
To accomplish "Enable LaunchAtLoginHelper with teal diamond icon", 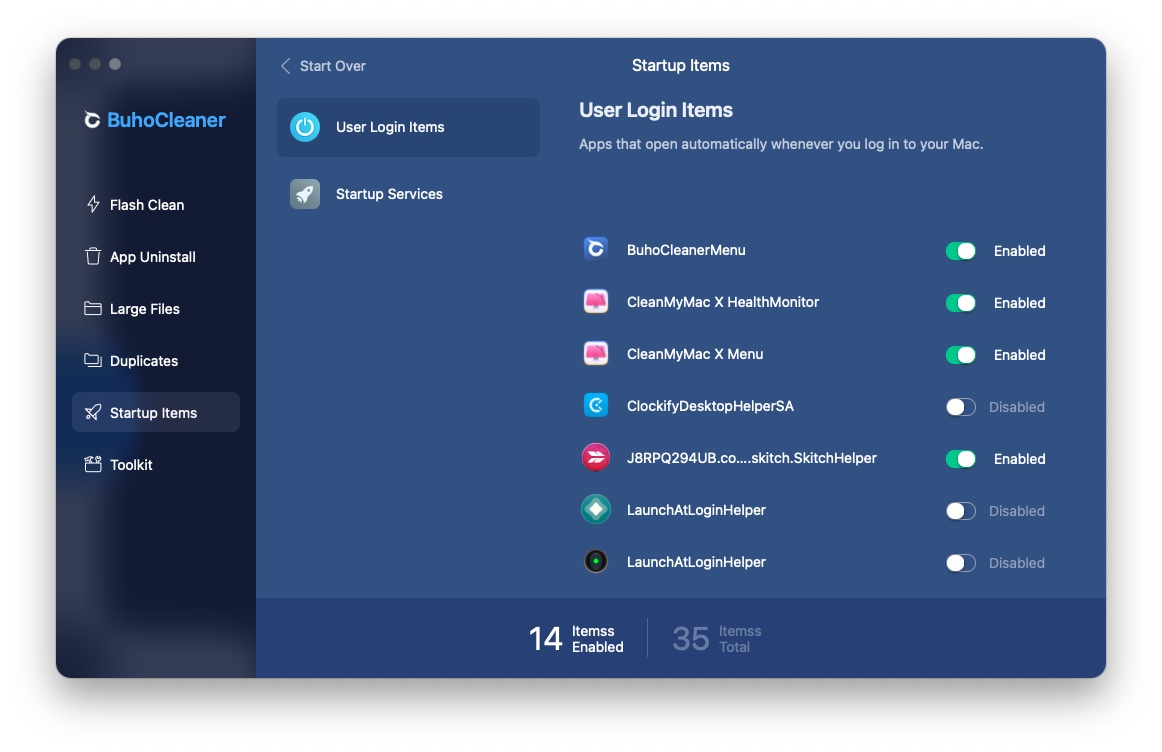I will [x=960, y=510].
